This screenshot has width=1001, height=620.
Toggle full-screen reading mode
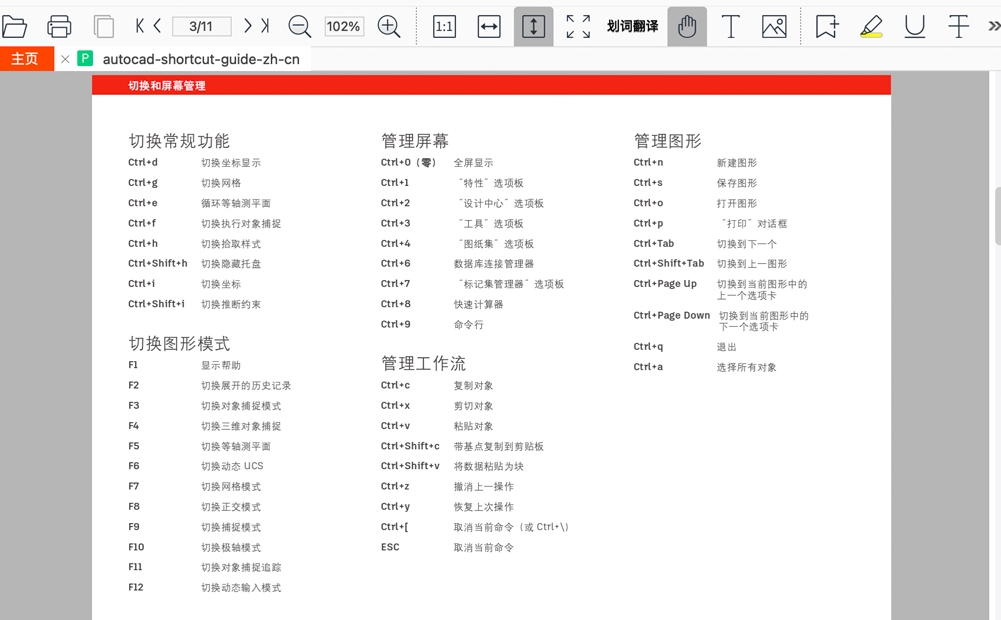coord(577,27)
